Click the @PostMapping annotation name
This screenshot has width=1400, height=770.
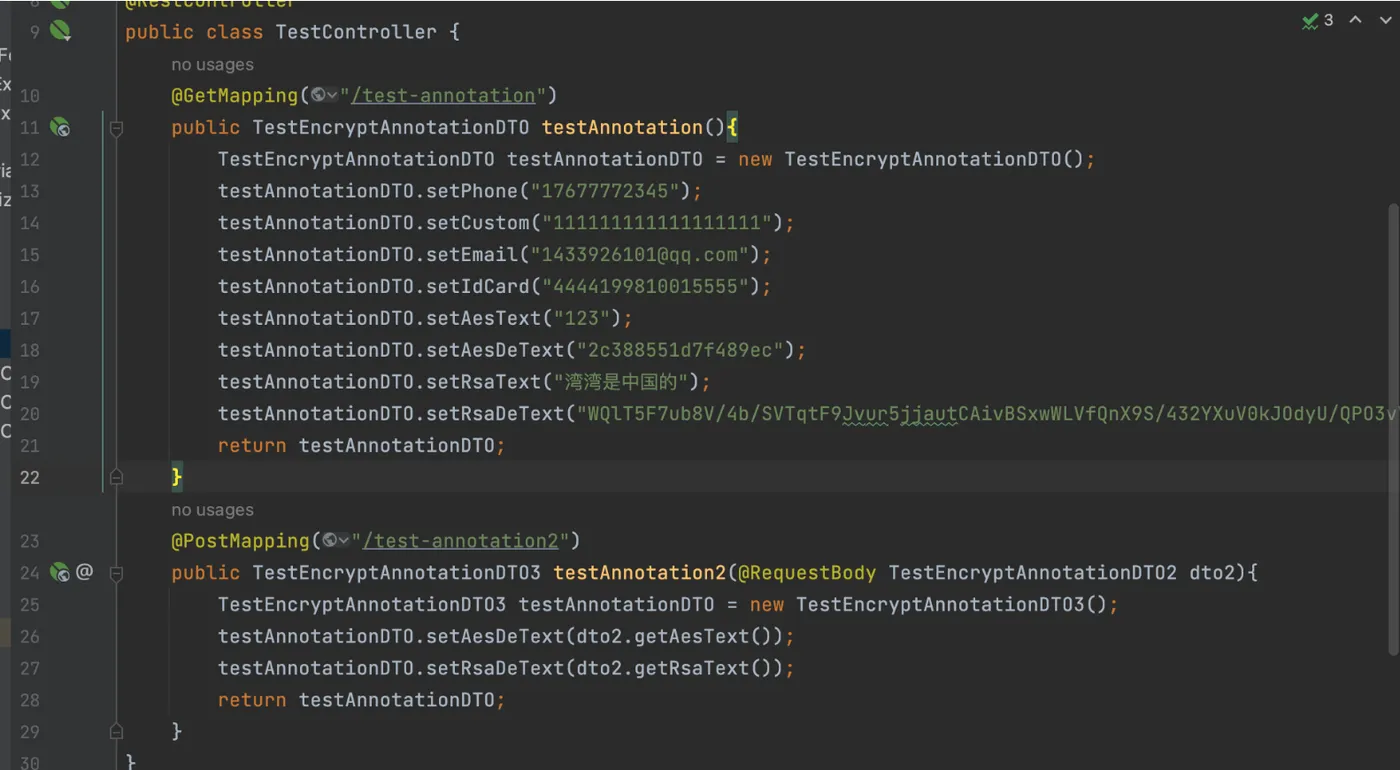click(241, 541)
